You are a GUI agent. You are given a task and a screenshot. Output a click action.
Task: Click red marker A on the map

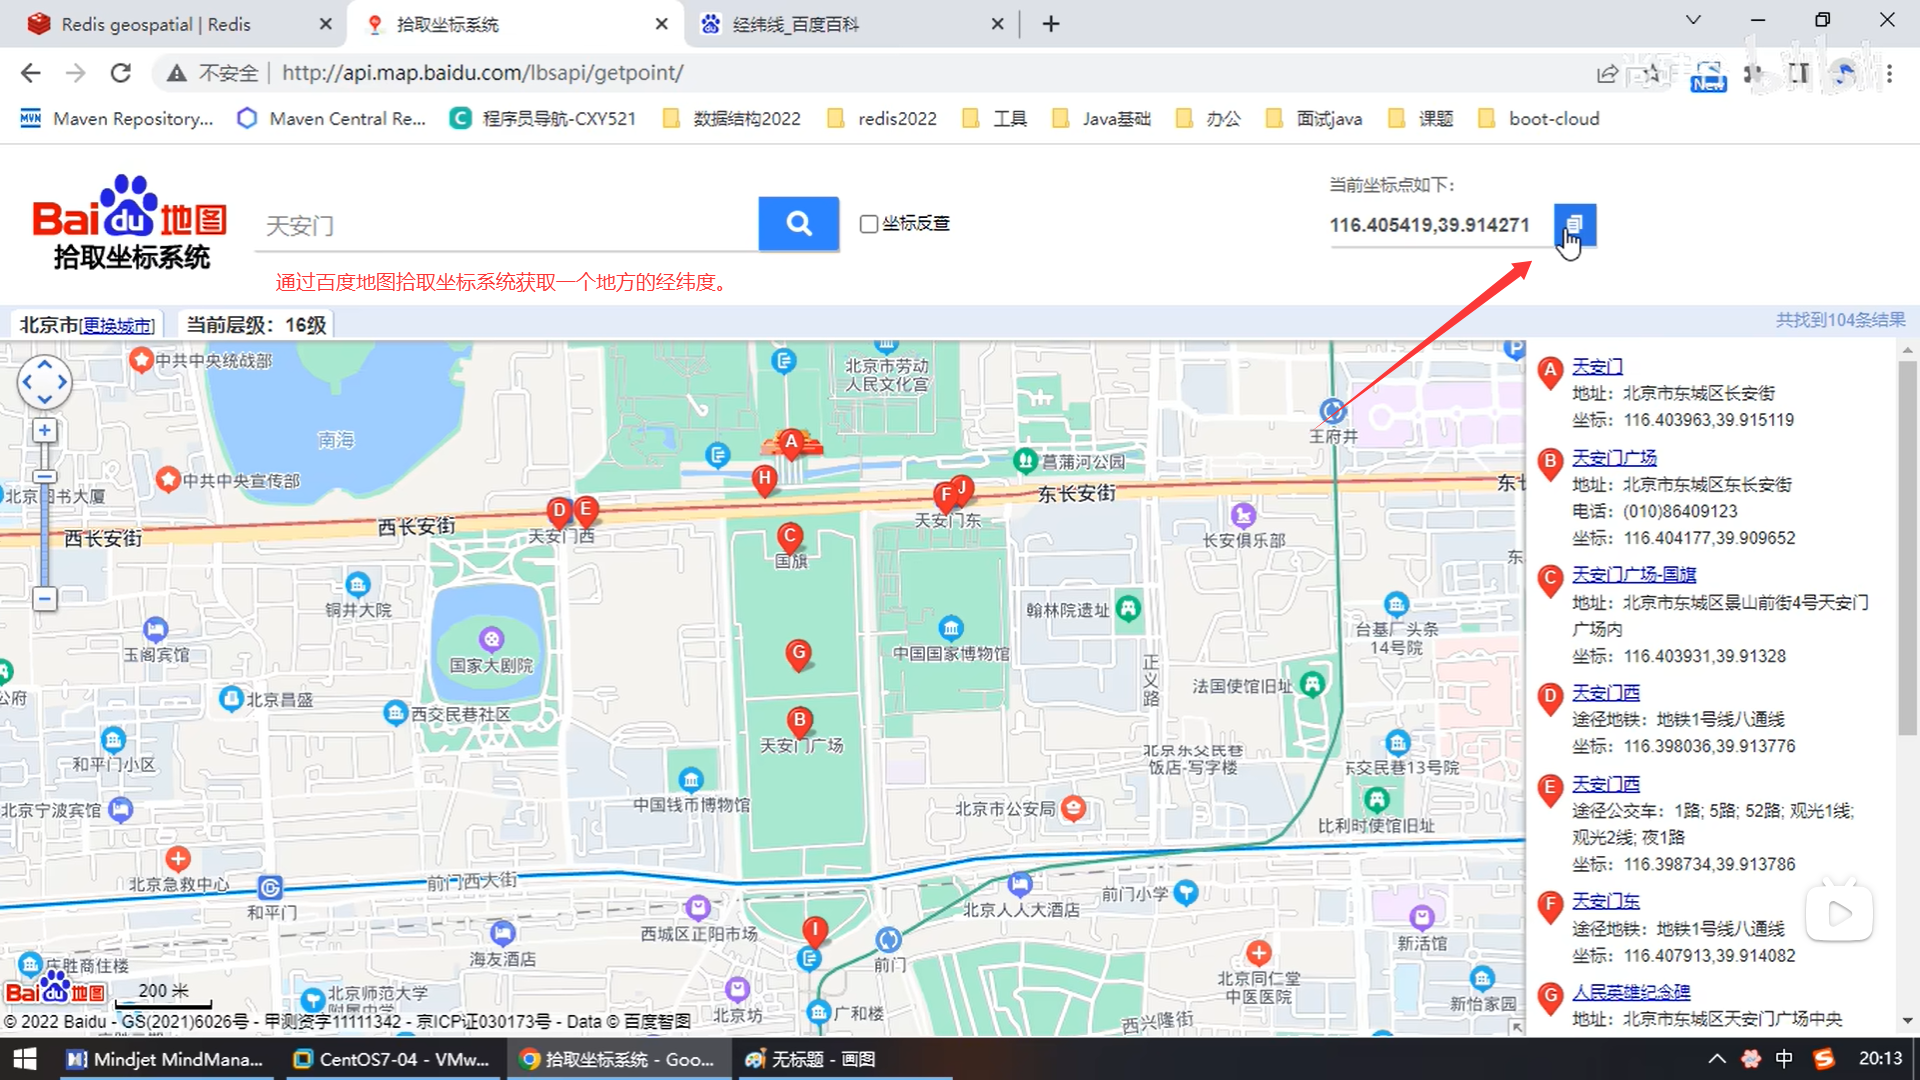(791, 442)
